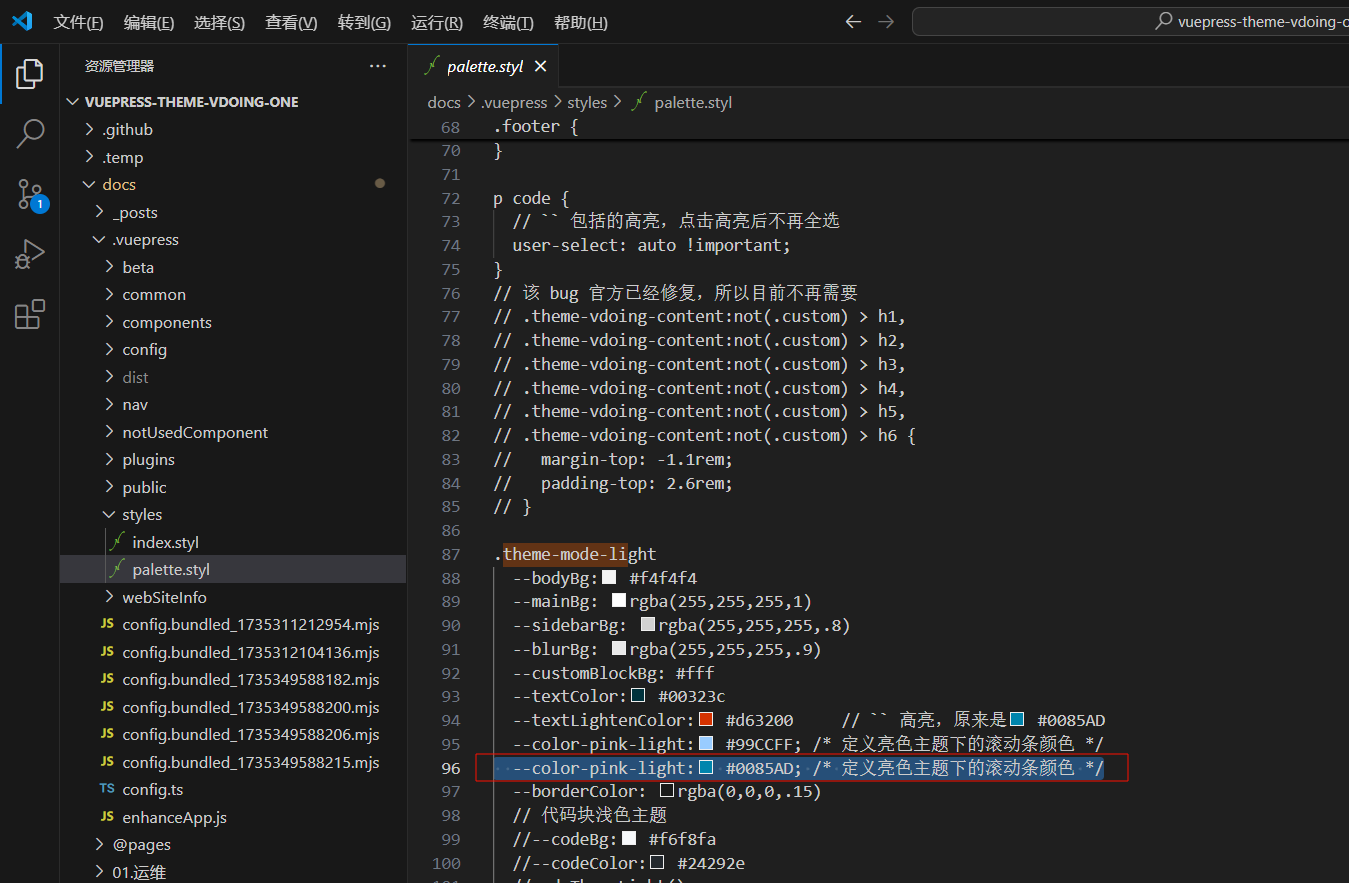Click the user-select: auto !important line
The height and width of the screenshot is (883, 1349).
click(x=651, y=245)
